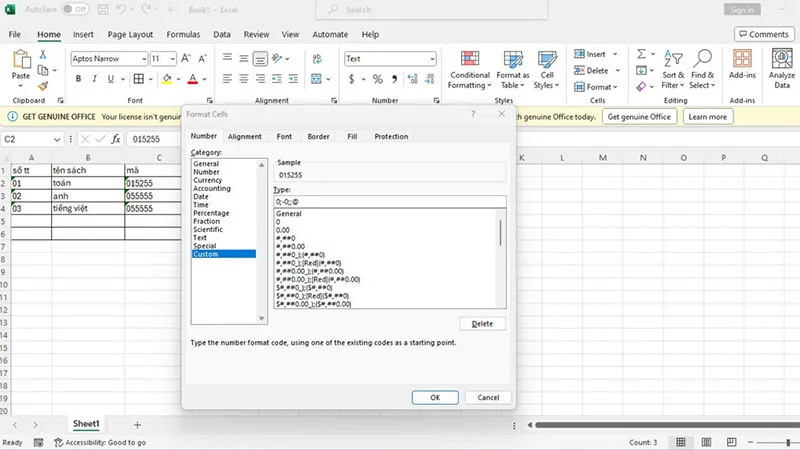The image size is (800, 450).
Task: Switch to the Alignment tab in Format Cells
Action: pyautogui.click(x=244, y=136)
